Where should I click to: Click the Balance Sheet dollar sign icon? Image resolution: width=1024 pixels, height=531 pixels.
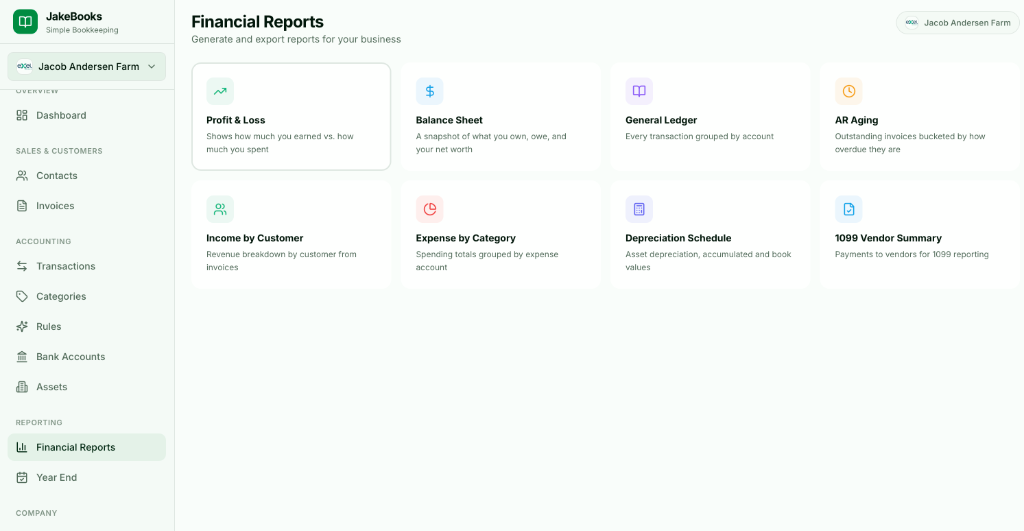(430, 91)
